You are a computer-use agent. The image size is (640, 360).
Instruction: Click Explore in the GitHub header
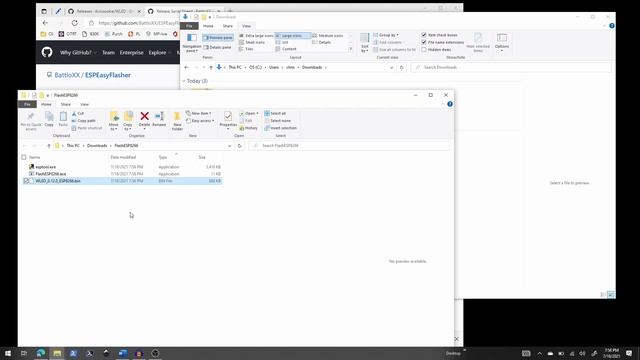(158, 52)
